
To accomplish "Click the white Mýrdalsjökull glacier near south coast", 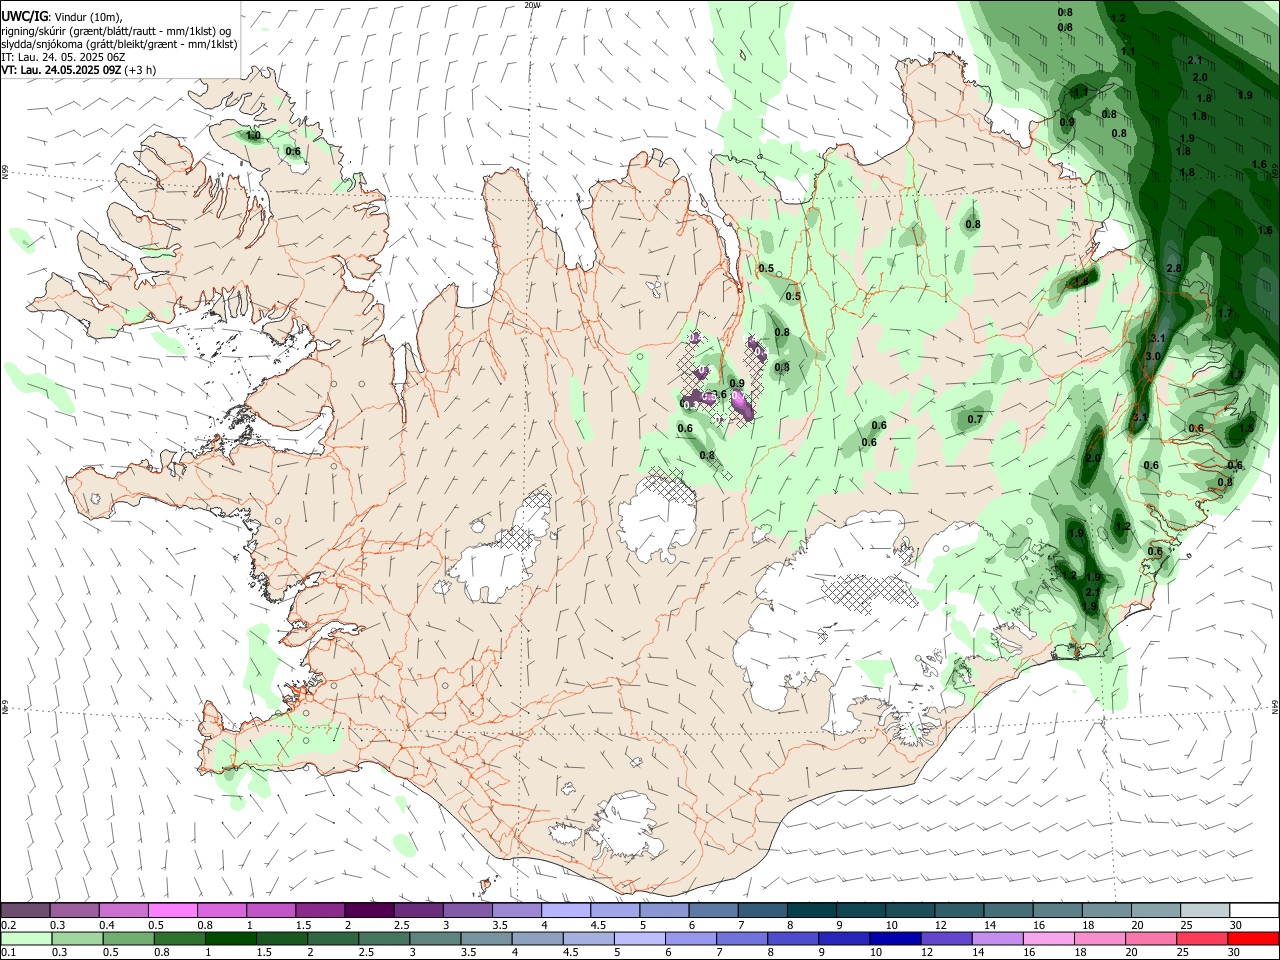I will pos(627,826).
